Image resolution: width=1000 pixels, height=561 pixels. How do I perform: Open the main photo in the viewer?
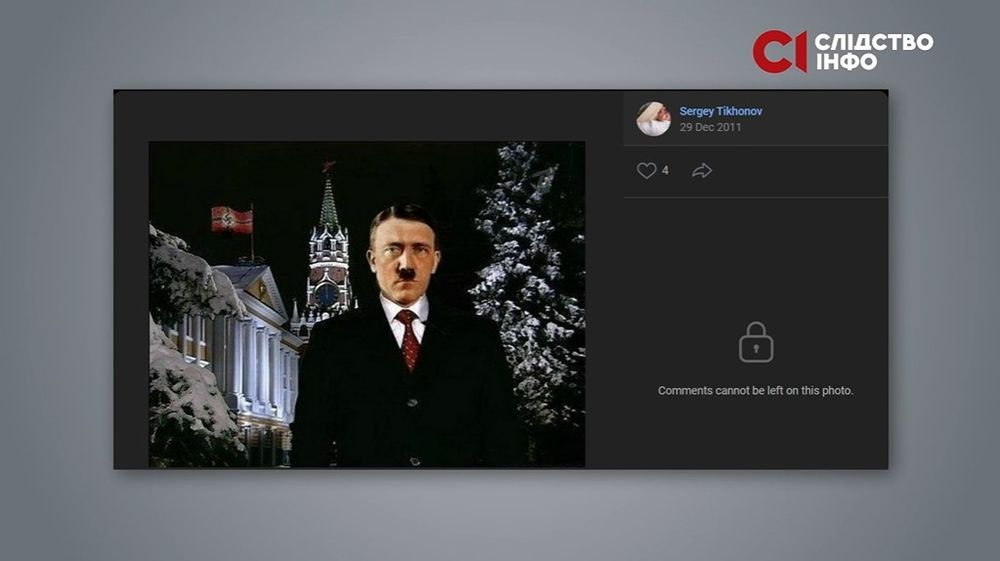coord(367,304)
